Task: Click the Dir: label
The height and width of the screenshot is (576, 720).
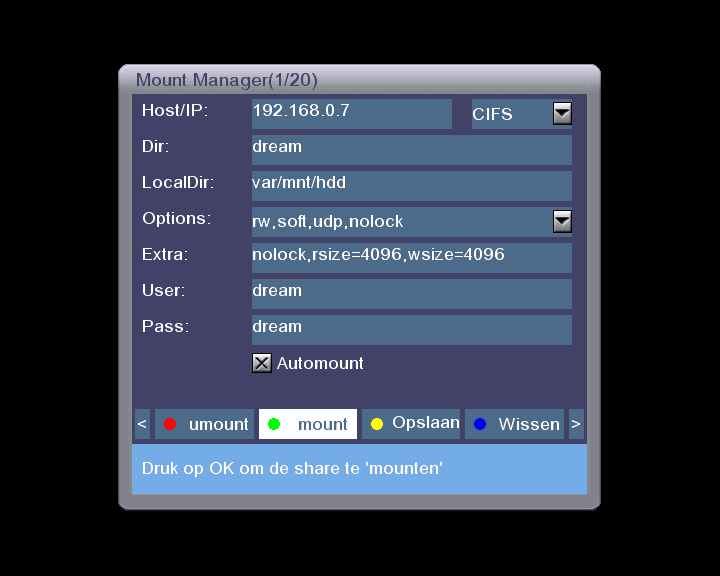Action: 156,147
